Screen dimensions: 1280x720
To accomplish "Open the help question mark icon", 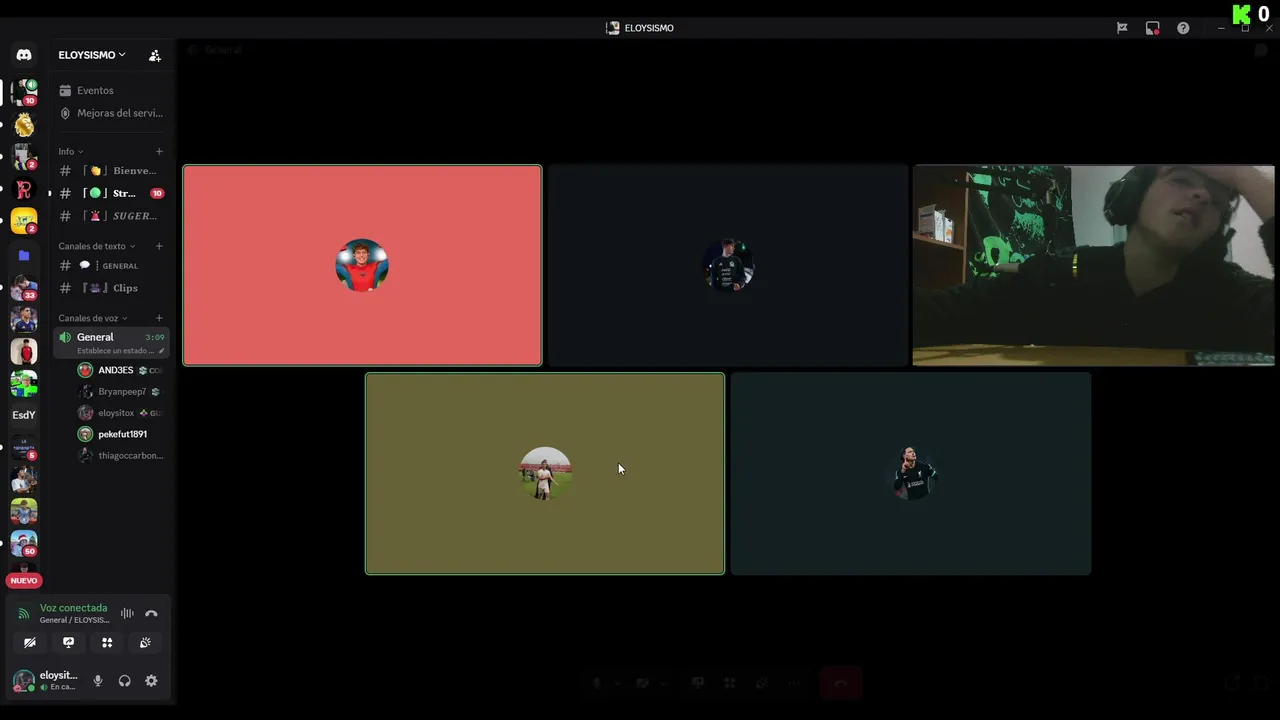I will click(1183, 28).
